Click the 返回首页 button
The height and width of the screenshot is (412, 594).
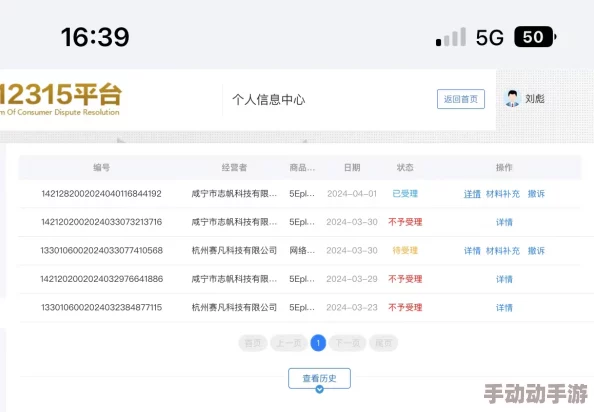pos(461,99)
